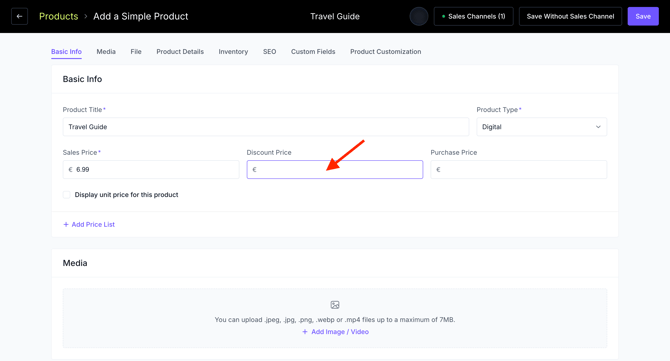The image size is (670, 361).
Task: Click the Media section heading
Action: click(75, 263)
